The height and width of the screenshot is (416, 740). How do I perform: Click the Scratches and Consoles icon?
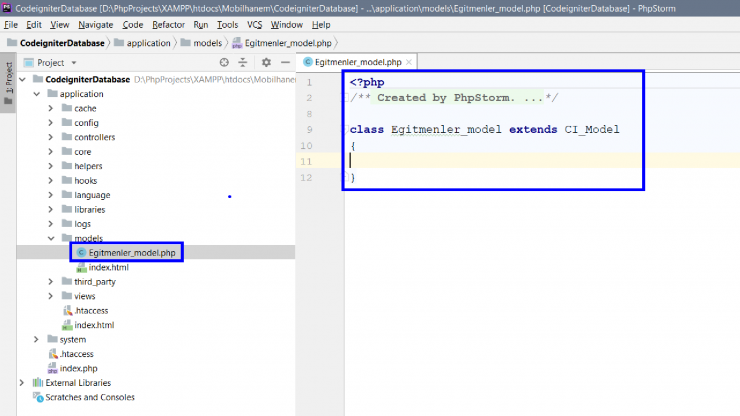click(x=38, y=397)
